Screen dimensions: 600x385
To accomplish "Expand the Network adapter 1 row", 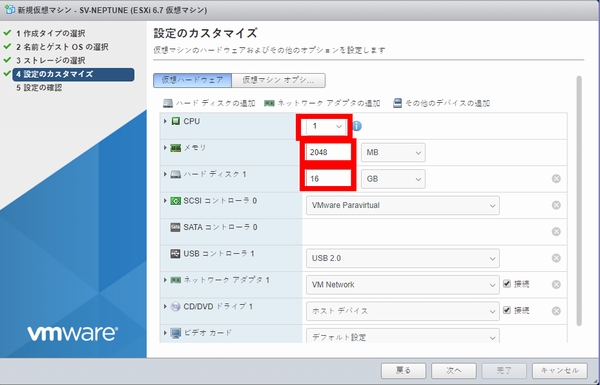I will [x=165, y=280].
